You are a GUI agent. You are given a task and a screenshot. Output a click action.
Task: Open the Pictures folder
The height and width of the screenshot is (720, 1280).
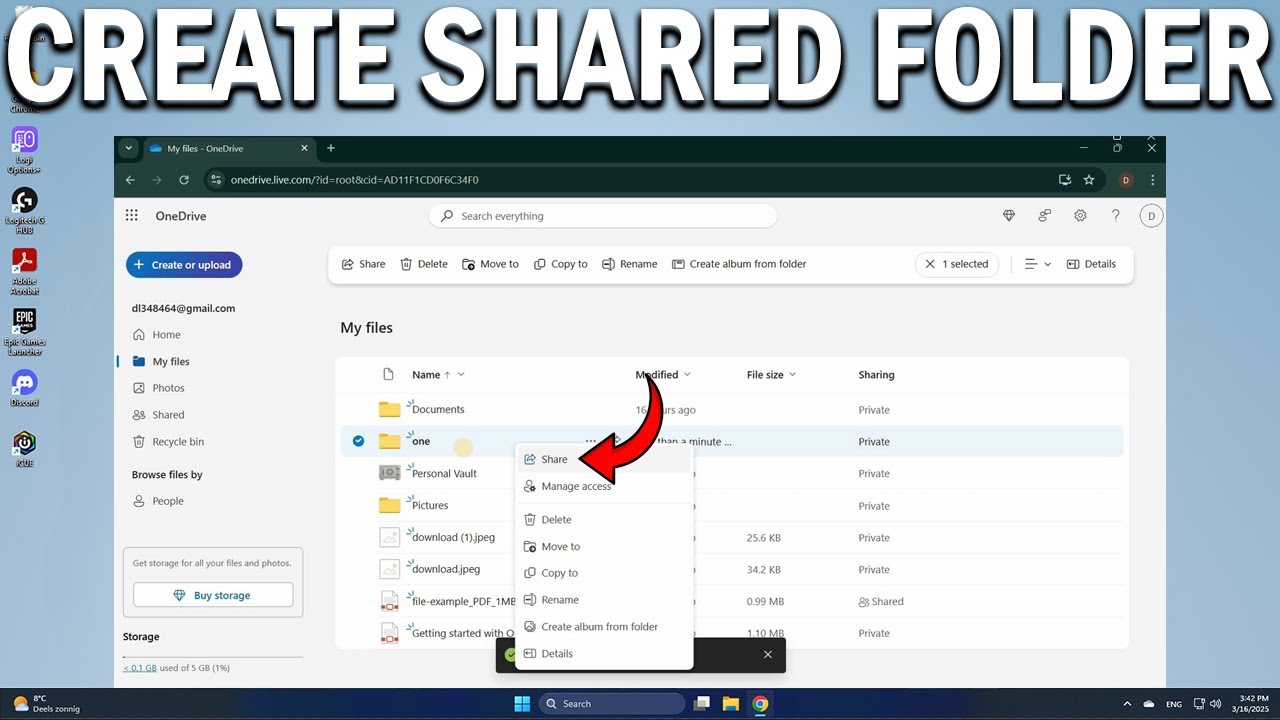pos(430,505)
